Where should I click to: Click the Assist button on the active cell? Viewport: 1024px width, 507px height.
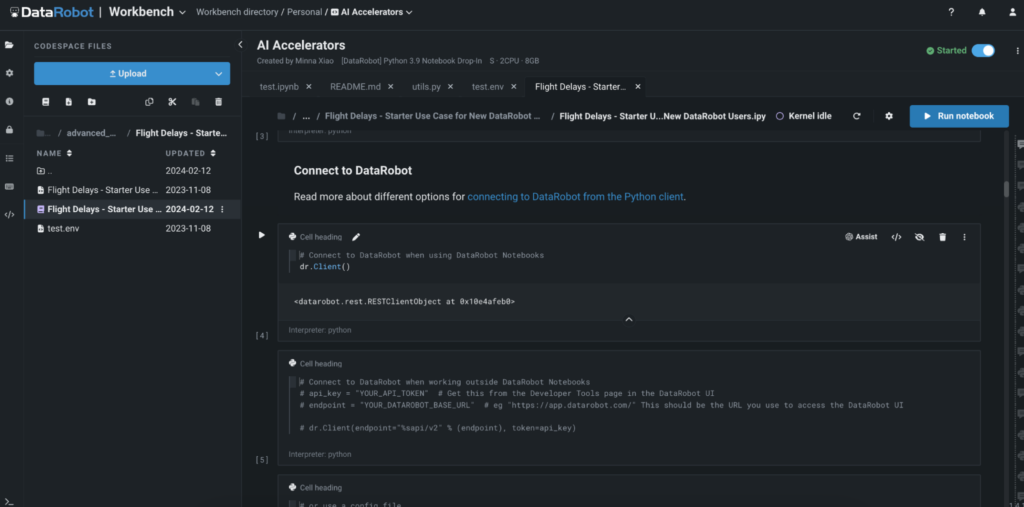click(x=861, y=237)
